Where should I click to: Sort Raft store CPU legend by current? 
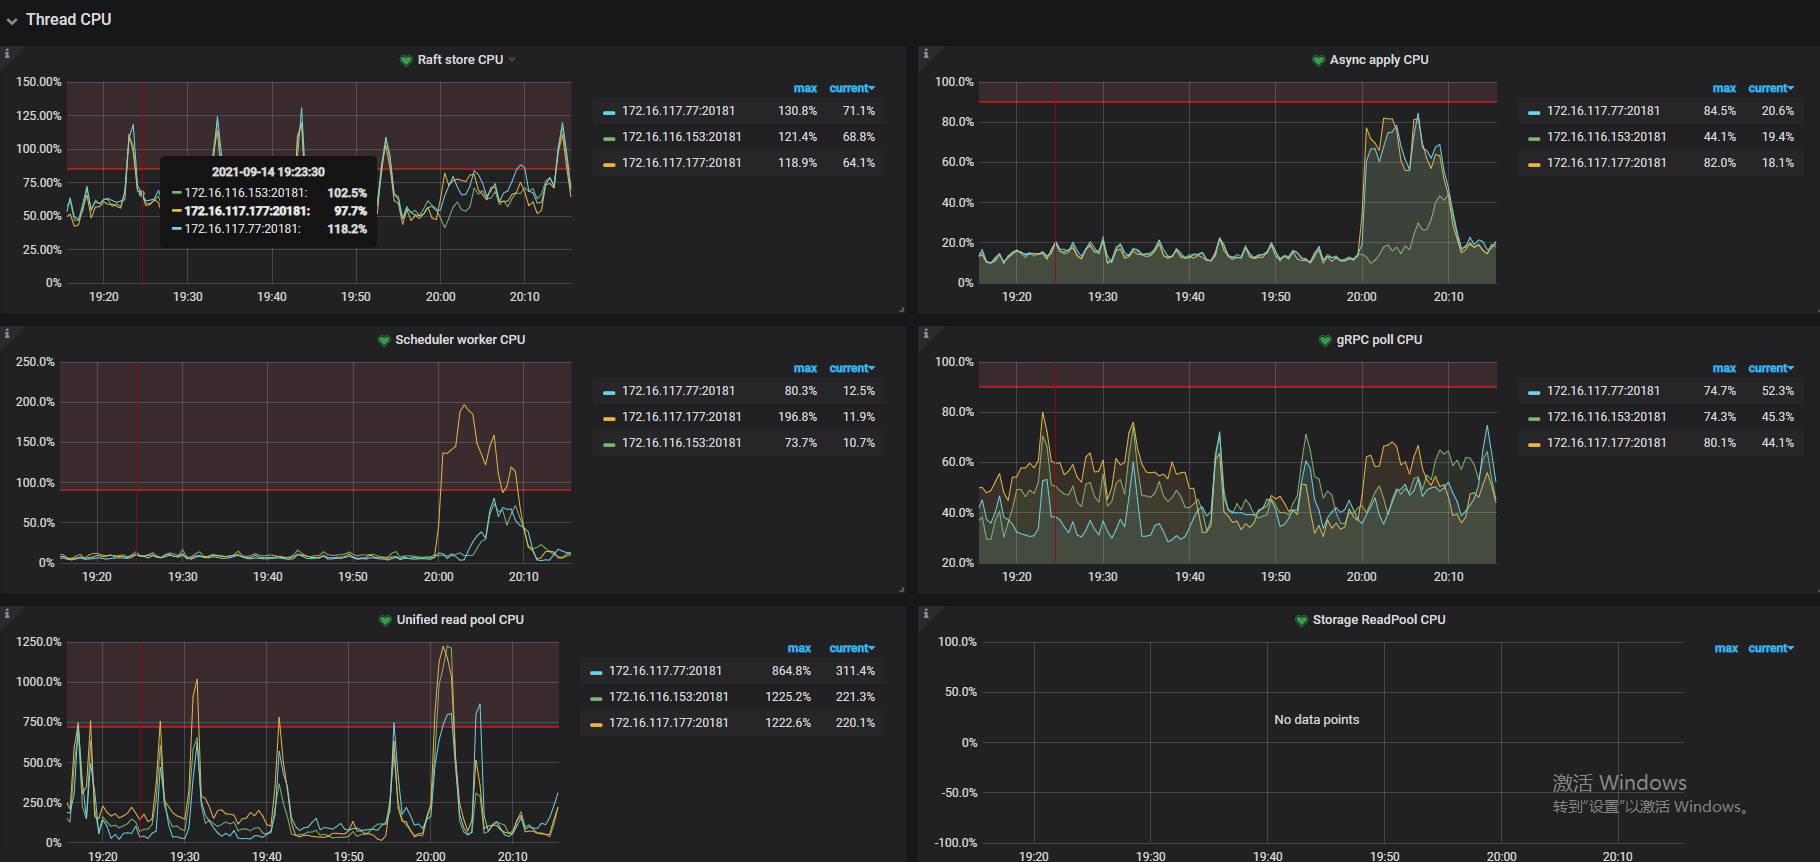851,88
